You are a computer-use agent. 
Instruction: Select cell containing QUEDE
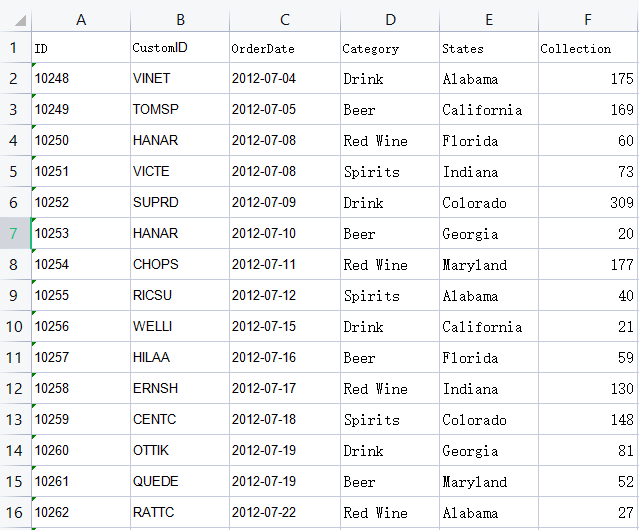click(x=180, y=481)
